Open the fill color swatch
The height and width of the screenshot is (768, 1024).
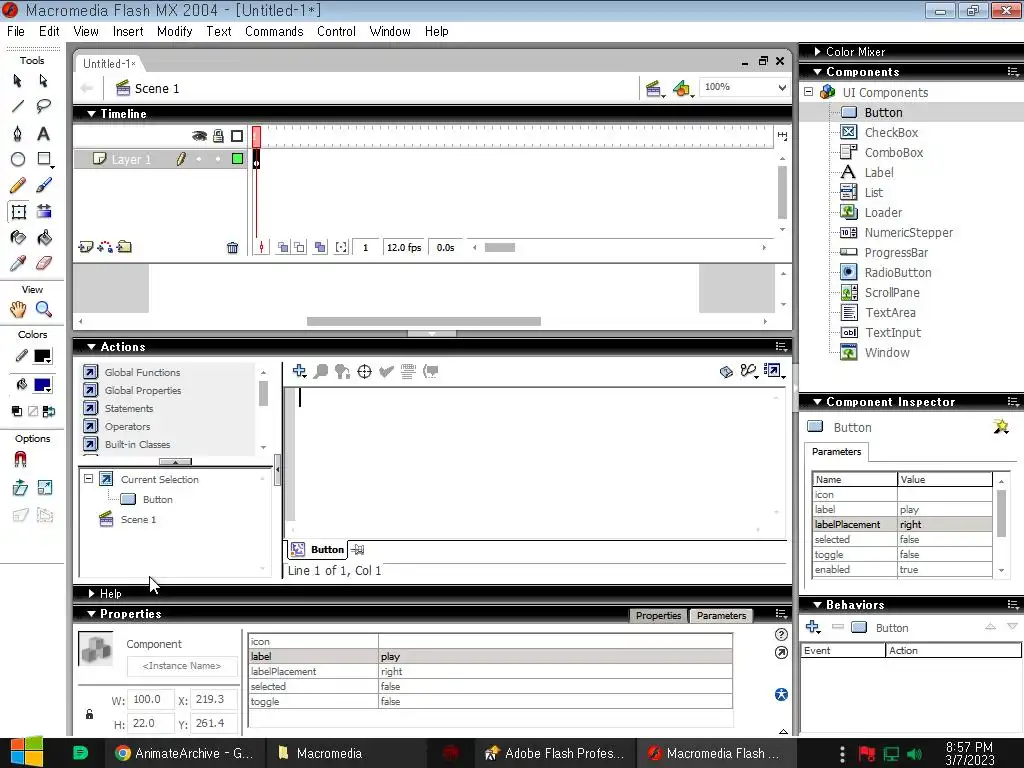point(42,385)
